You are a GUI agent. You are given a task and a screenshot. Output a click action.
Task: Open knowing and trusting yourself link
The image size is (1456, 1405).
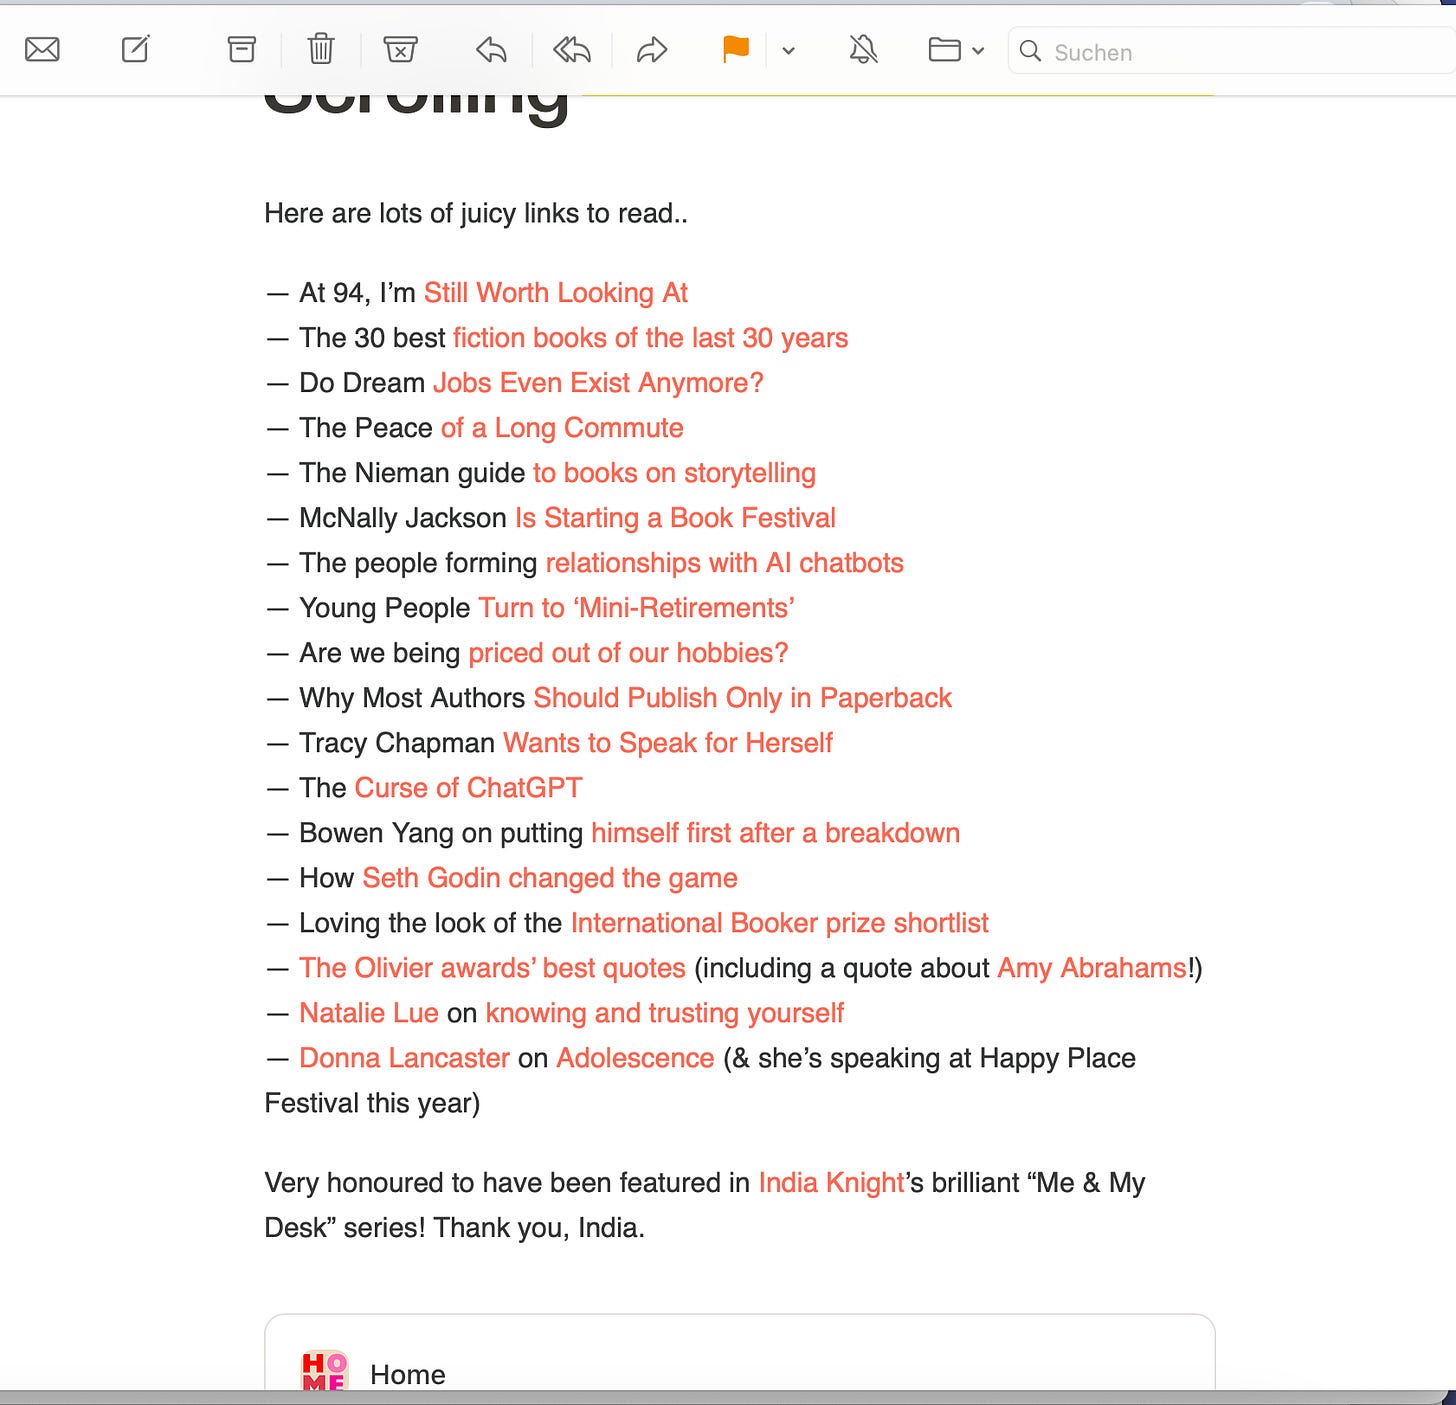point(664,1013)
